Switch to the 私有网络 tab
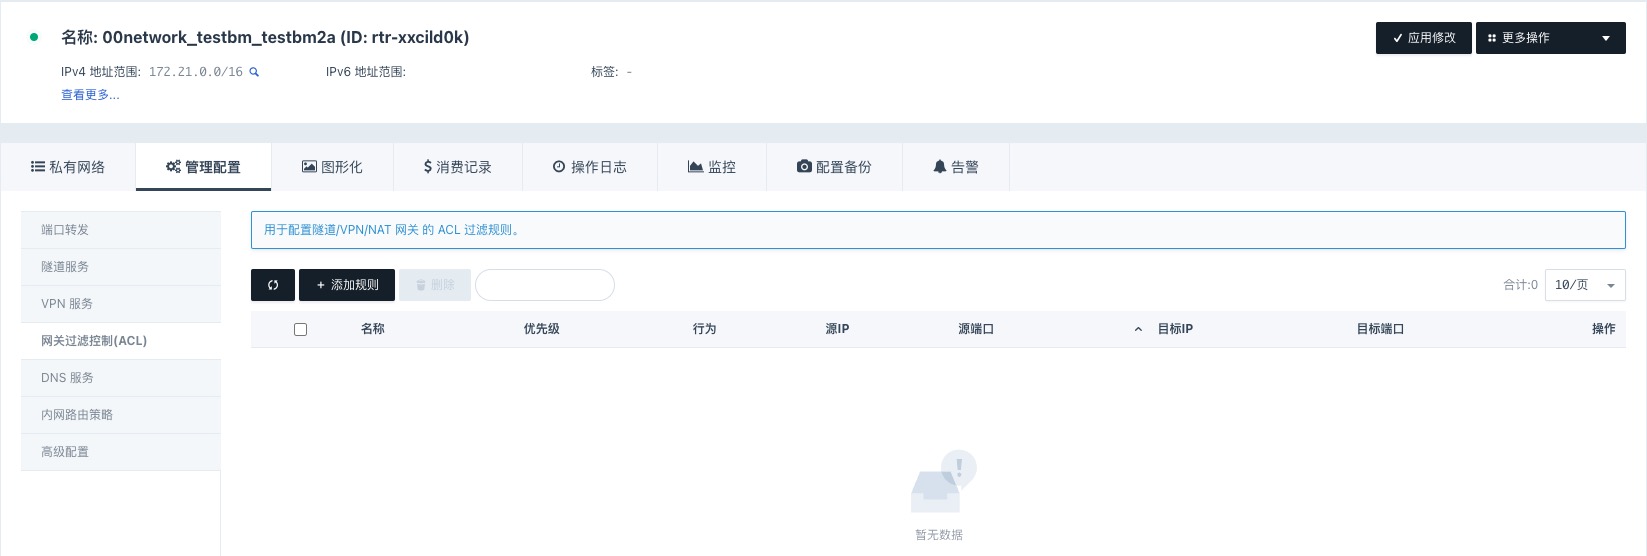Viewport: 1647px width, 556px height. (x=68, y=167)
